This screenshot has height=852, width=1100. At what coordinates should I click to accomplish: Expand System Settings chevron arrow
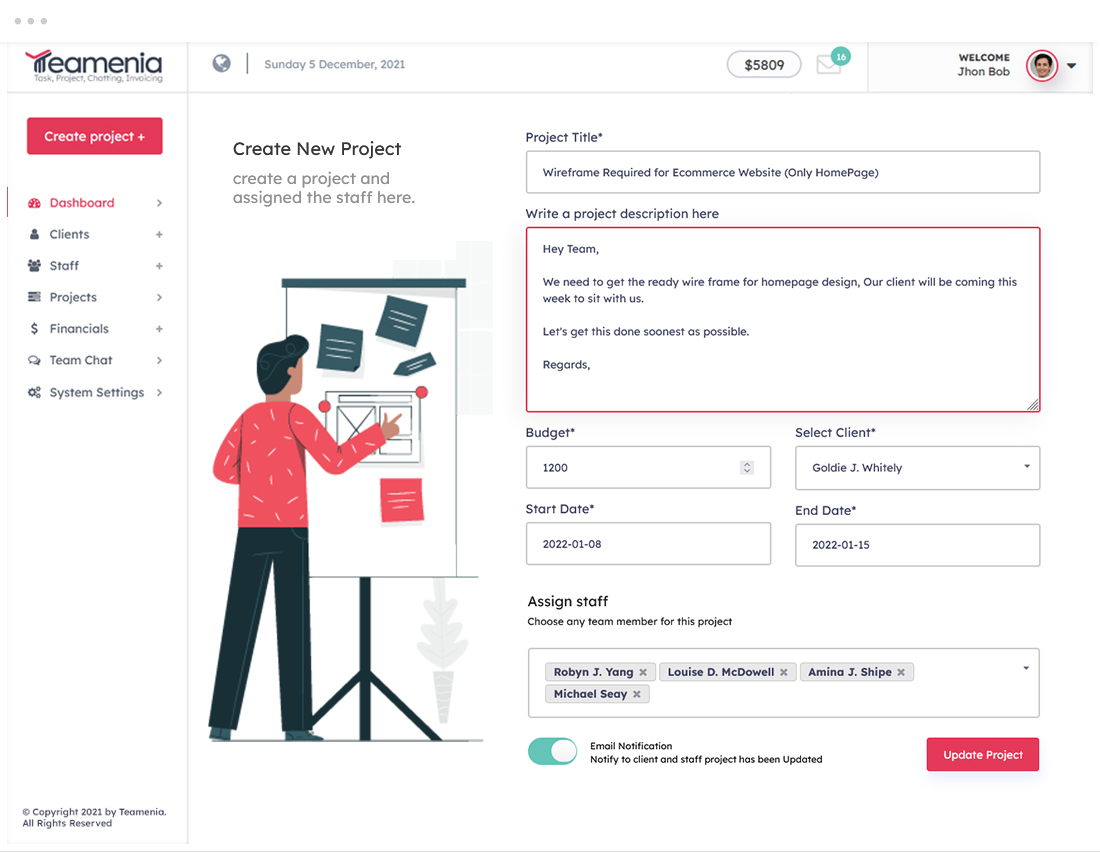tap(159, 392)
